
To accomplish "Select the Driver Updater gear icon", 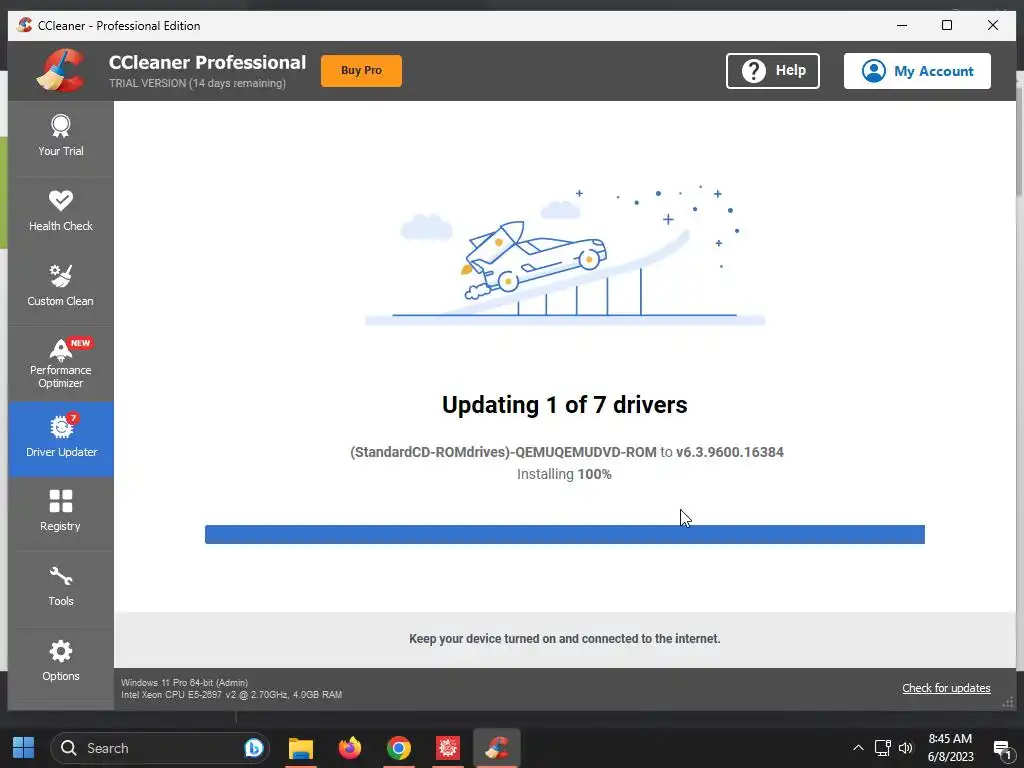I will point(61,426).
